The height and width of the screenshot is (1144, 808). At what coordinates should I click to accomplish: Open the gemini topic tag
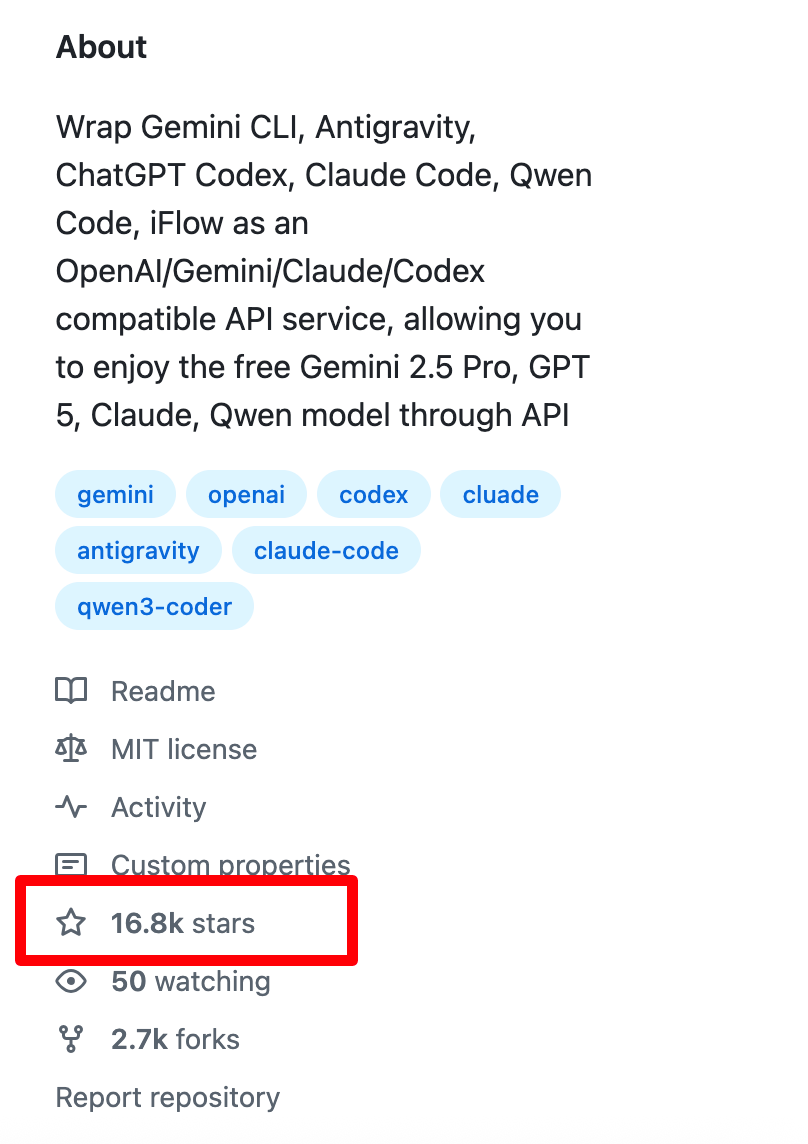116,495
